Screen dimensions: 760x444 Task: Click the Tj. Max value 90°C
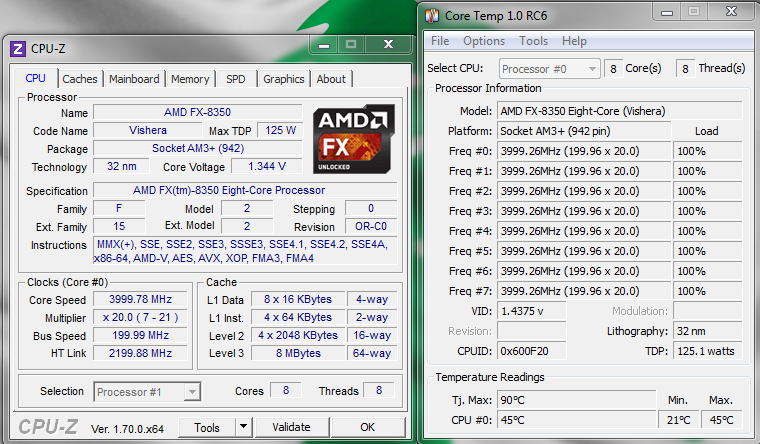[576, 400]
